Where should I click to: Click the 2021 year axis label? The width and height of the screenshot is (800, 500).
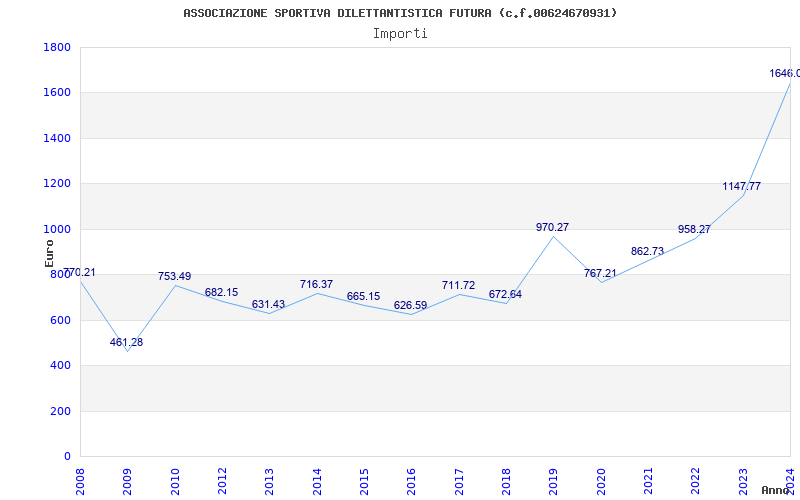(648, 482)
